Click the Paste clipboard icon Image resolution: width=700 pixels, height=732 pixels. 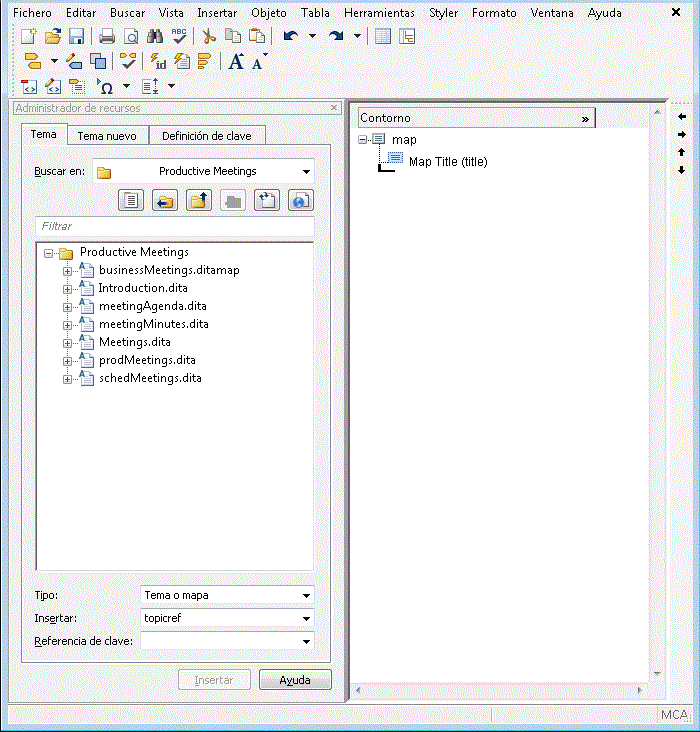(x=257, y=36)
